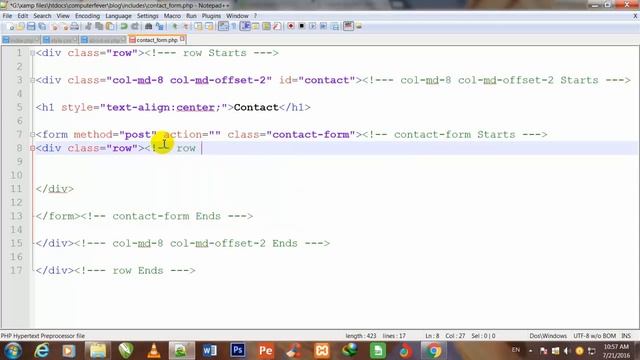Create a new file using the toolbar New icon
640x360 pixels.
click(11, 27)
